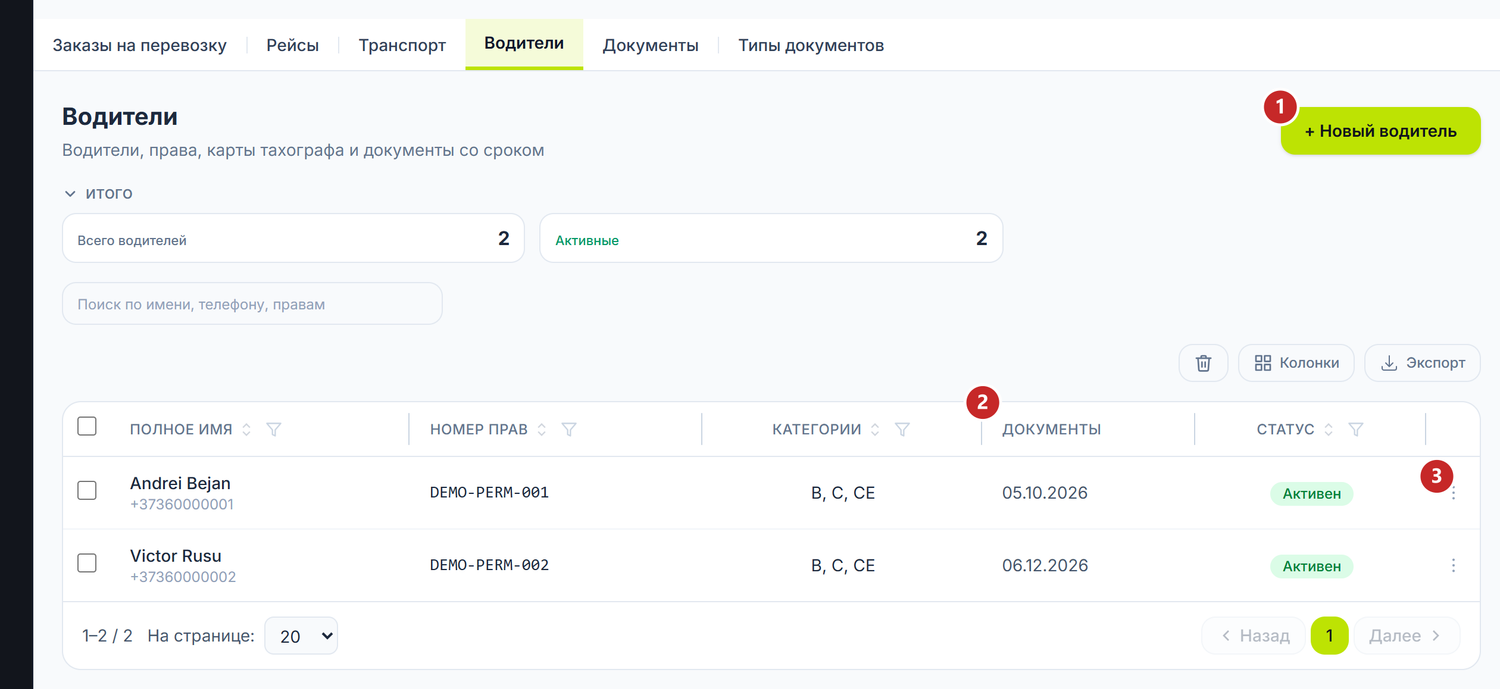The width and height of the screenshot is (1500, 689).
Task: Switch to Заказы на перевозку tab
Action: [140, 45]
